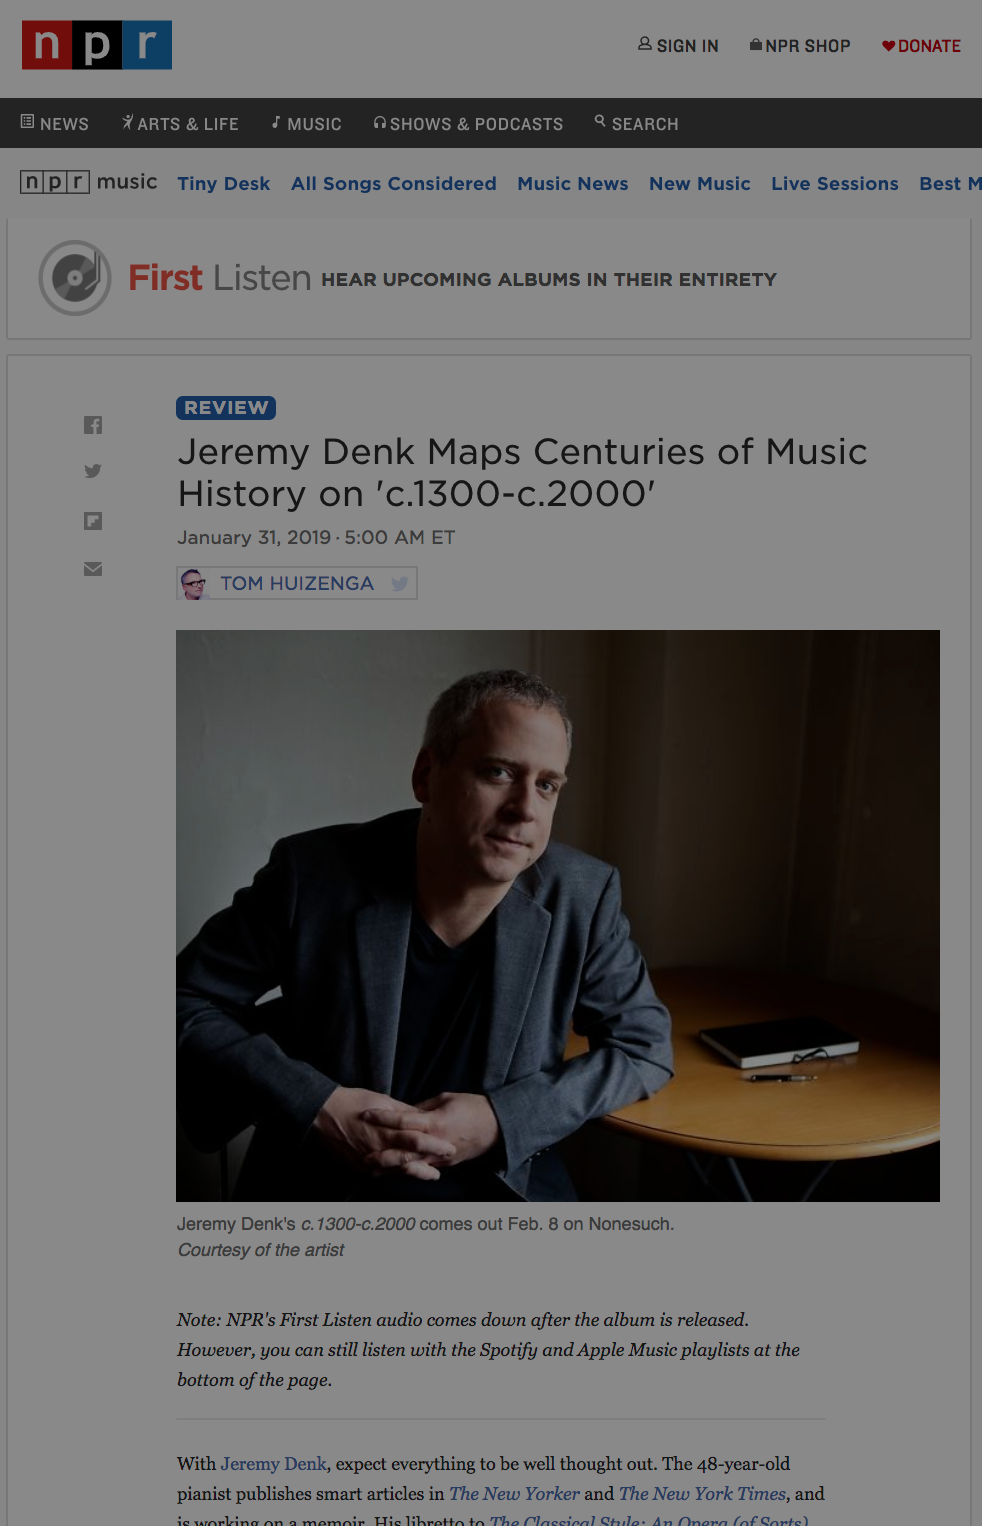
Task: Share article via email icon
Action: click(x=93, y=569)
